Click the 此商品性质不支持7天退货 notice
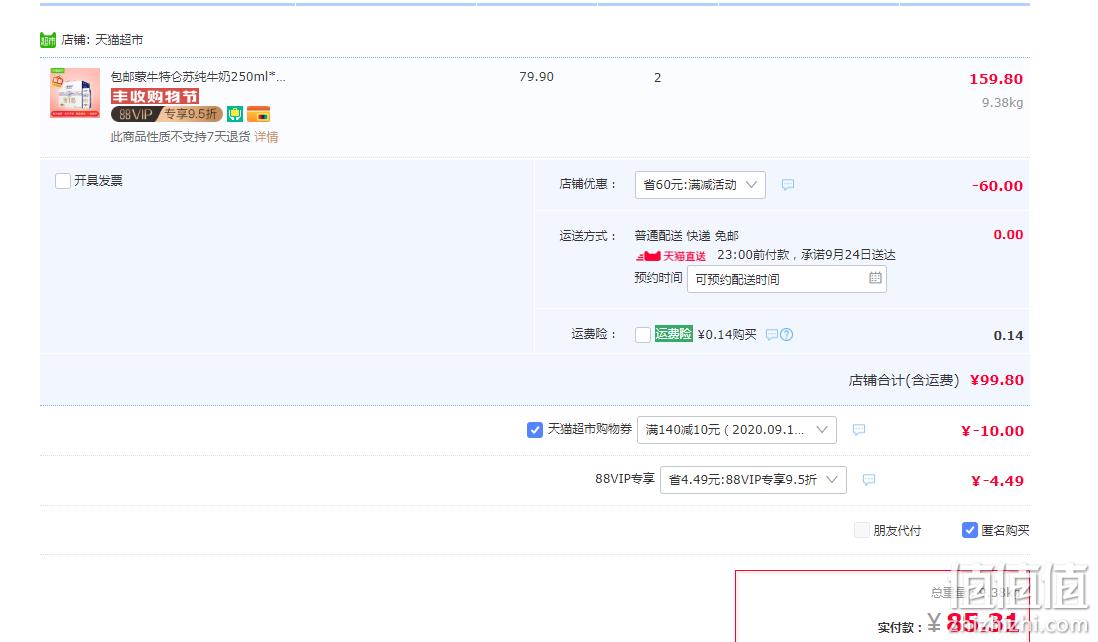 click(180, 137)
